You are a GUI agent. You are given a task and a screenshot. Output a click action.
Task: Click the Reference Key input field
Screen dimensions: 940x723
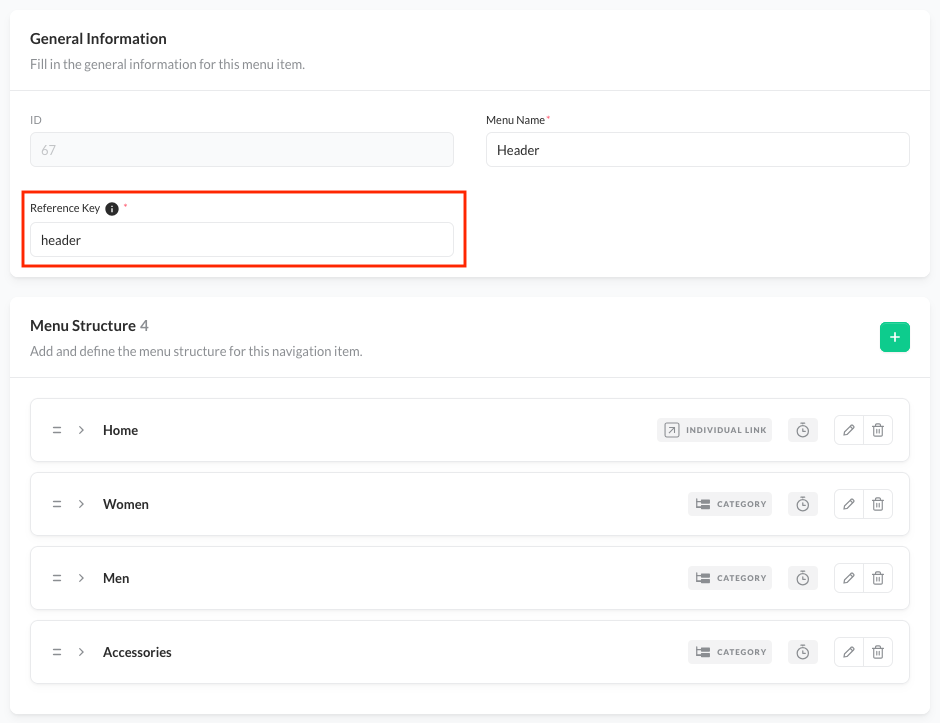click(x=242, y=240)
